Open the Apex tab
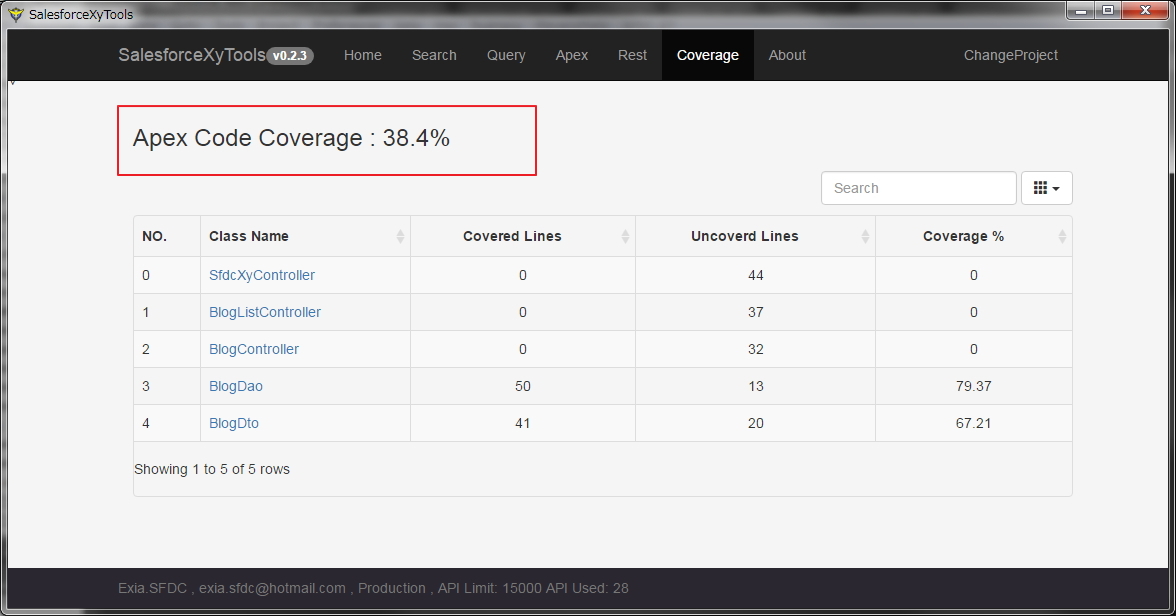The image size is (1176, 616). (572, 56)
